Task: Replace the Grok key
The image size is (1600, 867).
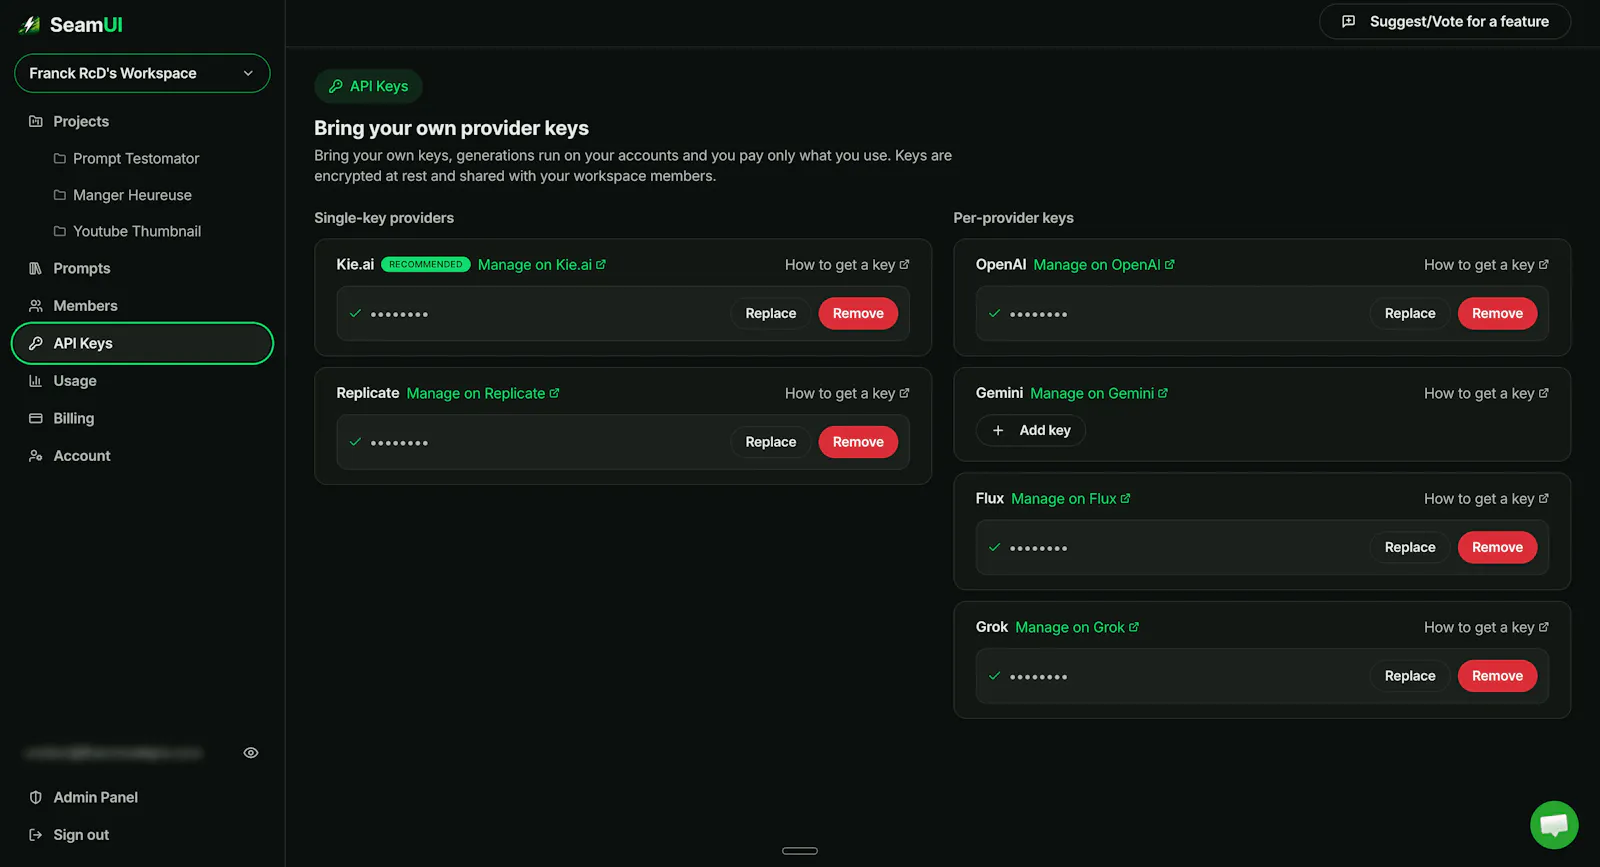Action: click(1410, 676)
